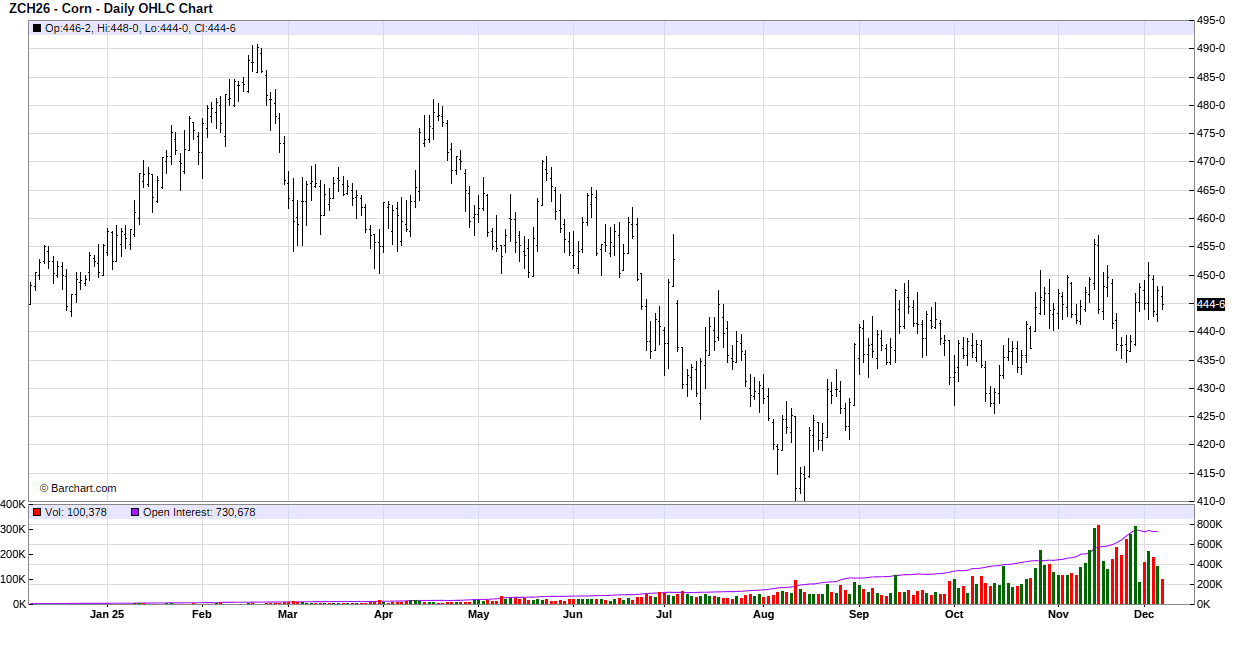
Task: Click the Vol: 100,378 legend label
Action: tap(76, 512)
